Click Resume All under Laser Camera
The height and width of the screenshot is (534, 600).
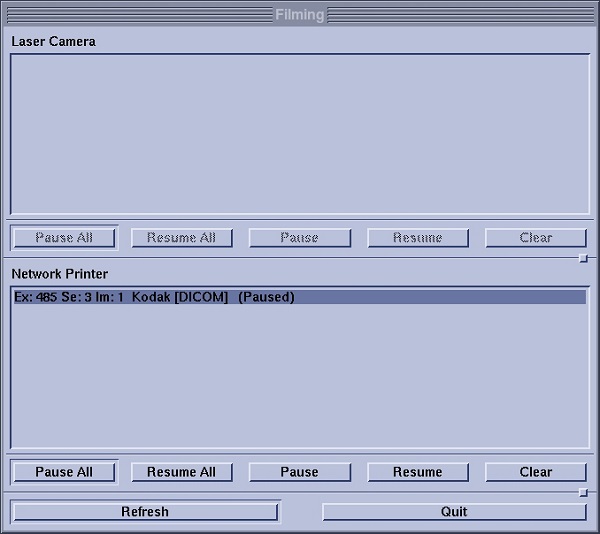[181, 238]
